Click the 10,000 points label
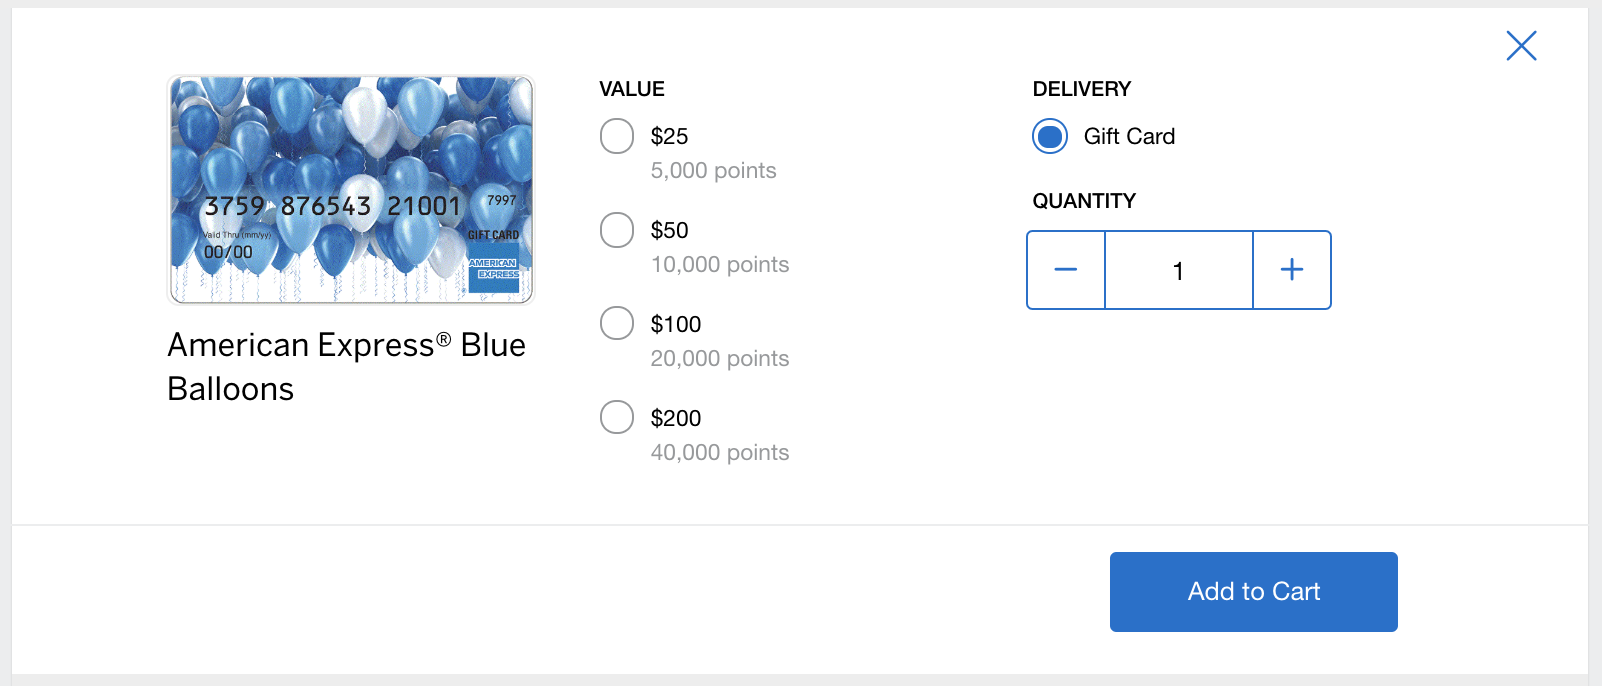This screenshot has width=1602, height=686. click(x=719, y=264)
